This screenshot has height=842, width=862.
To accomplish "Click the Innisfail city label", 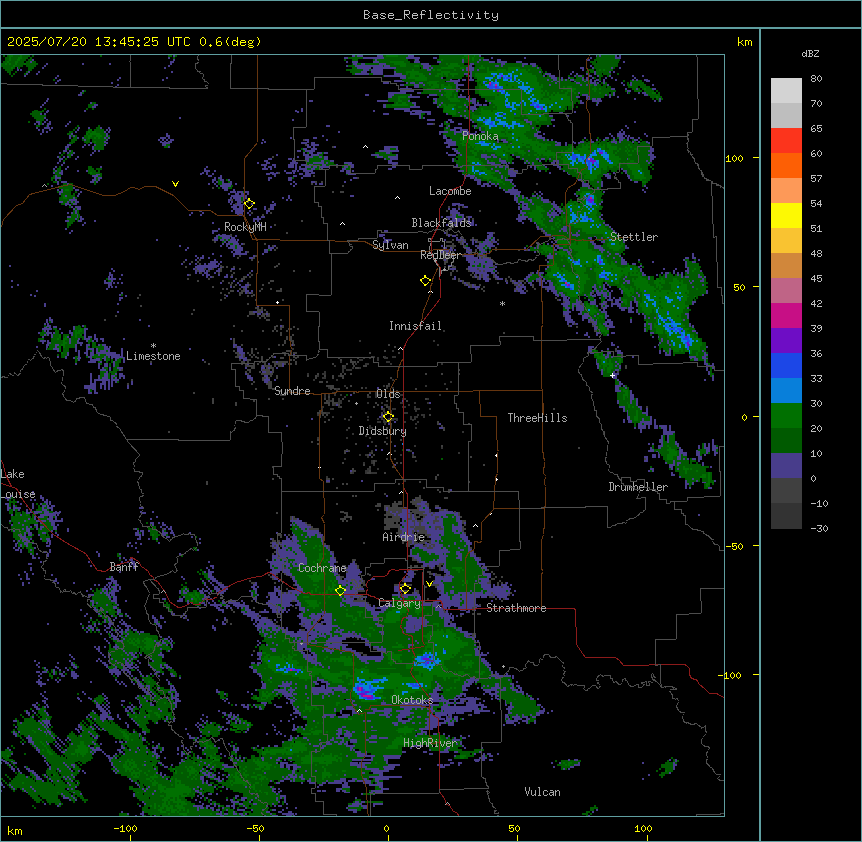I will pos(415,326).
